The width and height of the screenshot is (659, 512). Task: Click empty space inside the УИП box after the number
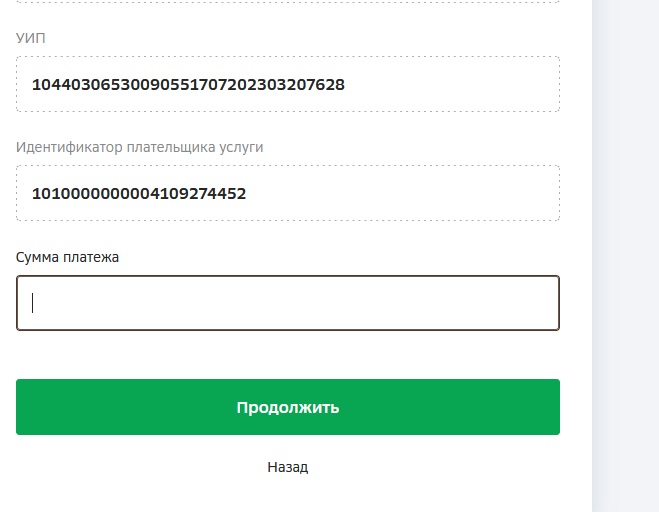coord(452,84)
